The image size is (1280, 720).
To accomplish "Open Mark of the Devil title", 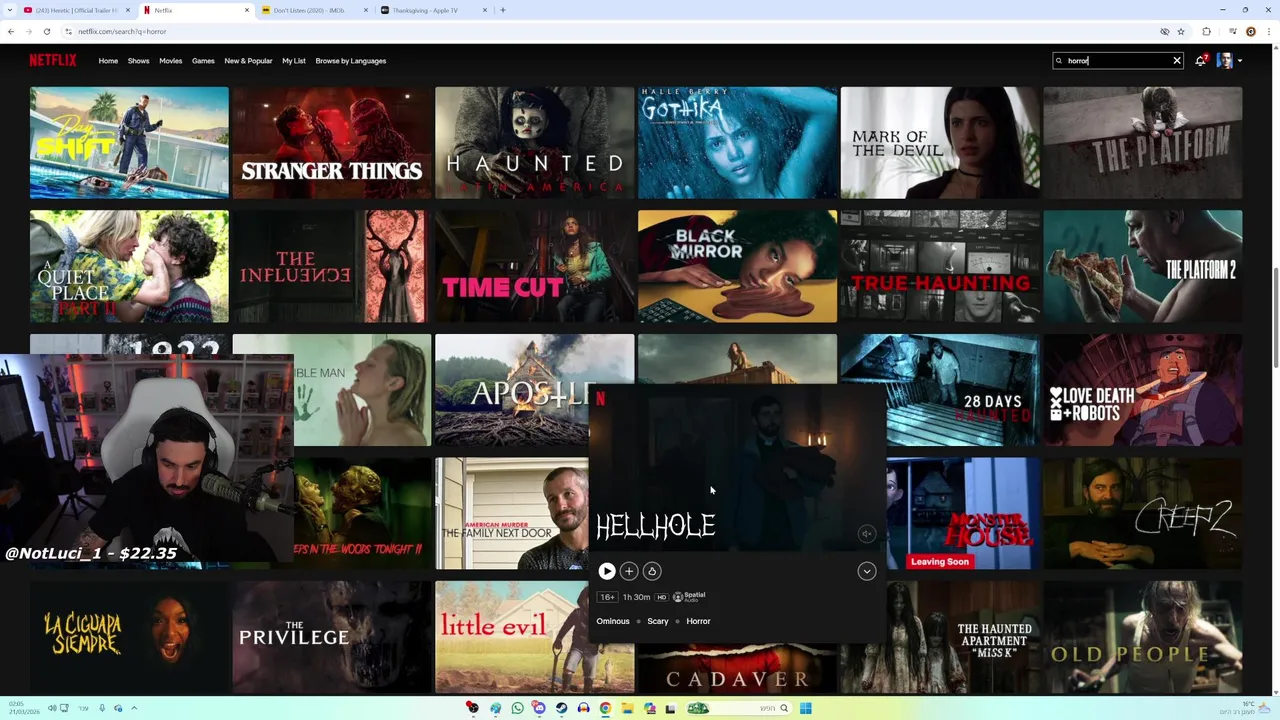I will (940, 142).
